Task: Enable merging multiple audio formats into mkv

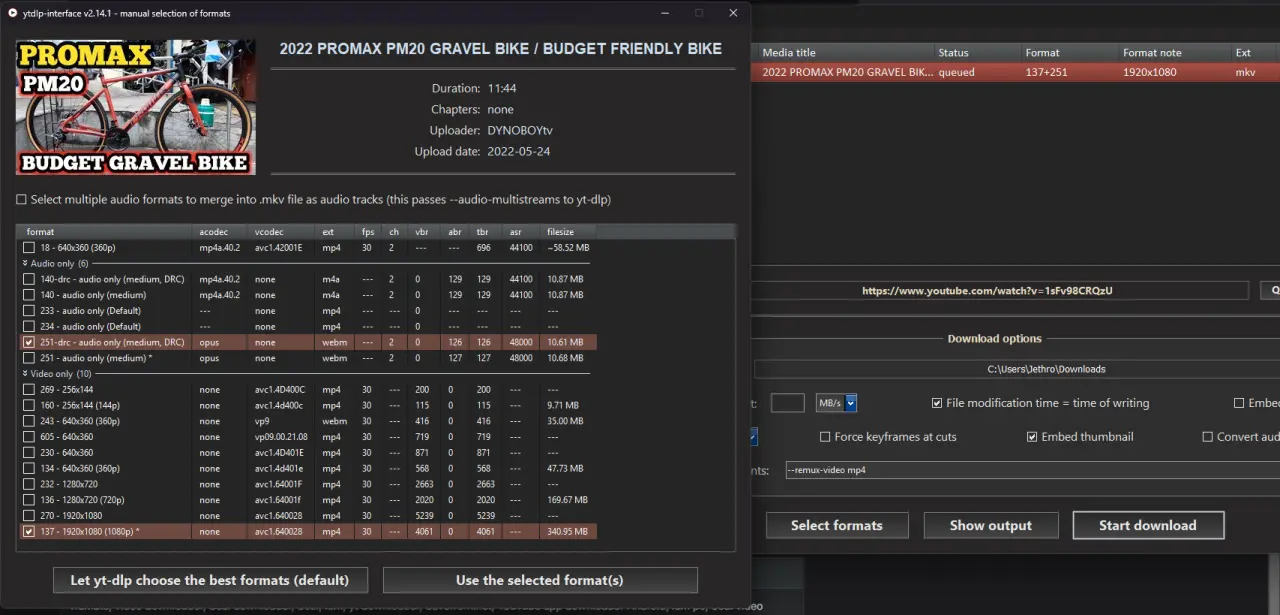Action: point(21,200)
